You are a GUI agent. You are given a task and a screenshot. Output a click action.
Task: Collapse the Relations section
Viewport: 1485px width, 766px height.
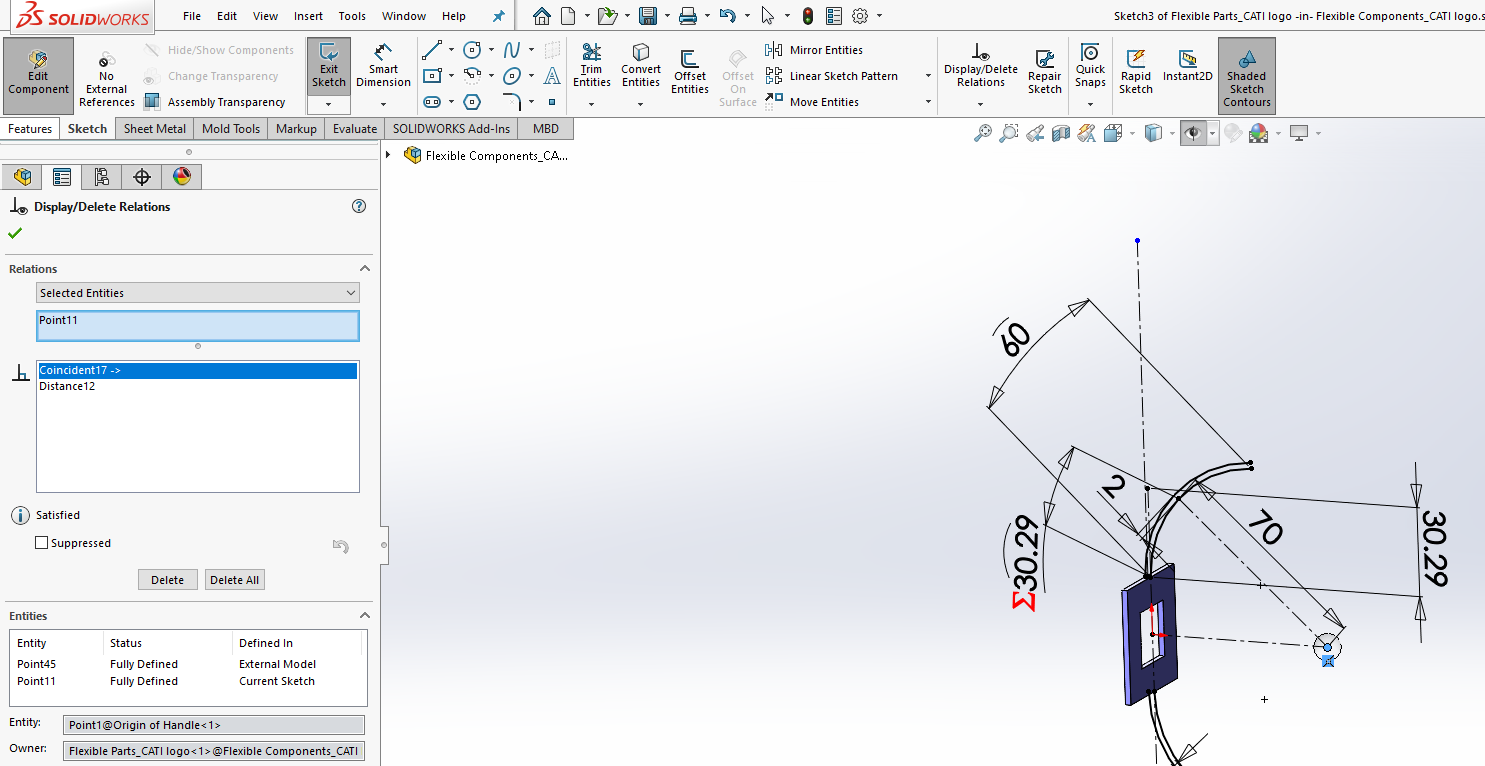(x=365, y=269)
